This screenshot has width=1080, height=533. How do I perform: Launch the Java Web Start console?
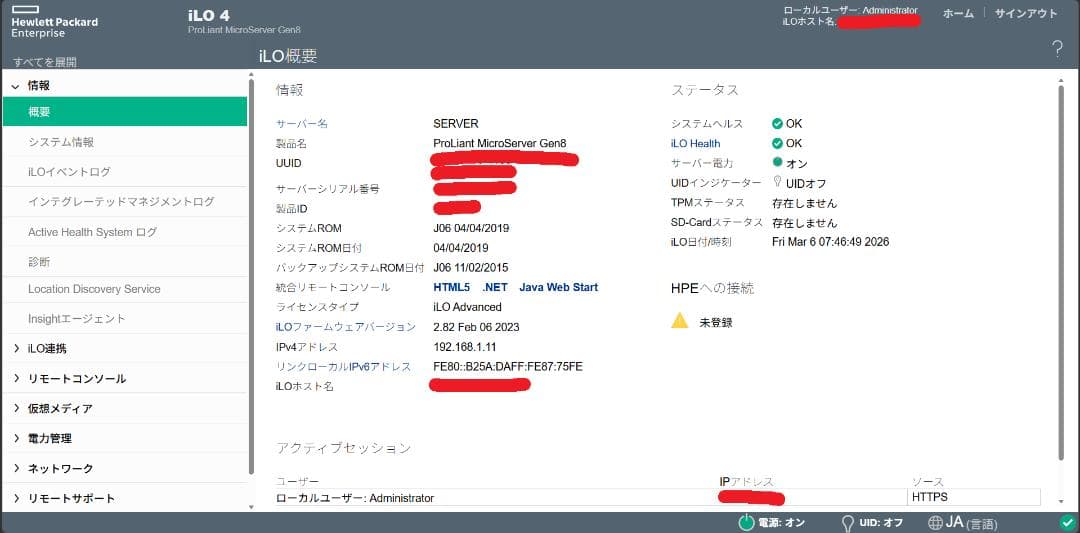559,287
